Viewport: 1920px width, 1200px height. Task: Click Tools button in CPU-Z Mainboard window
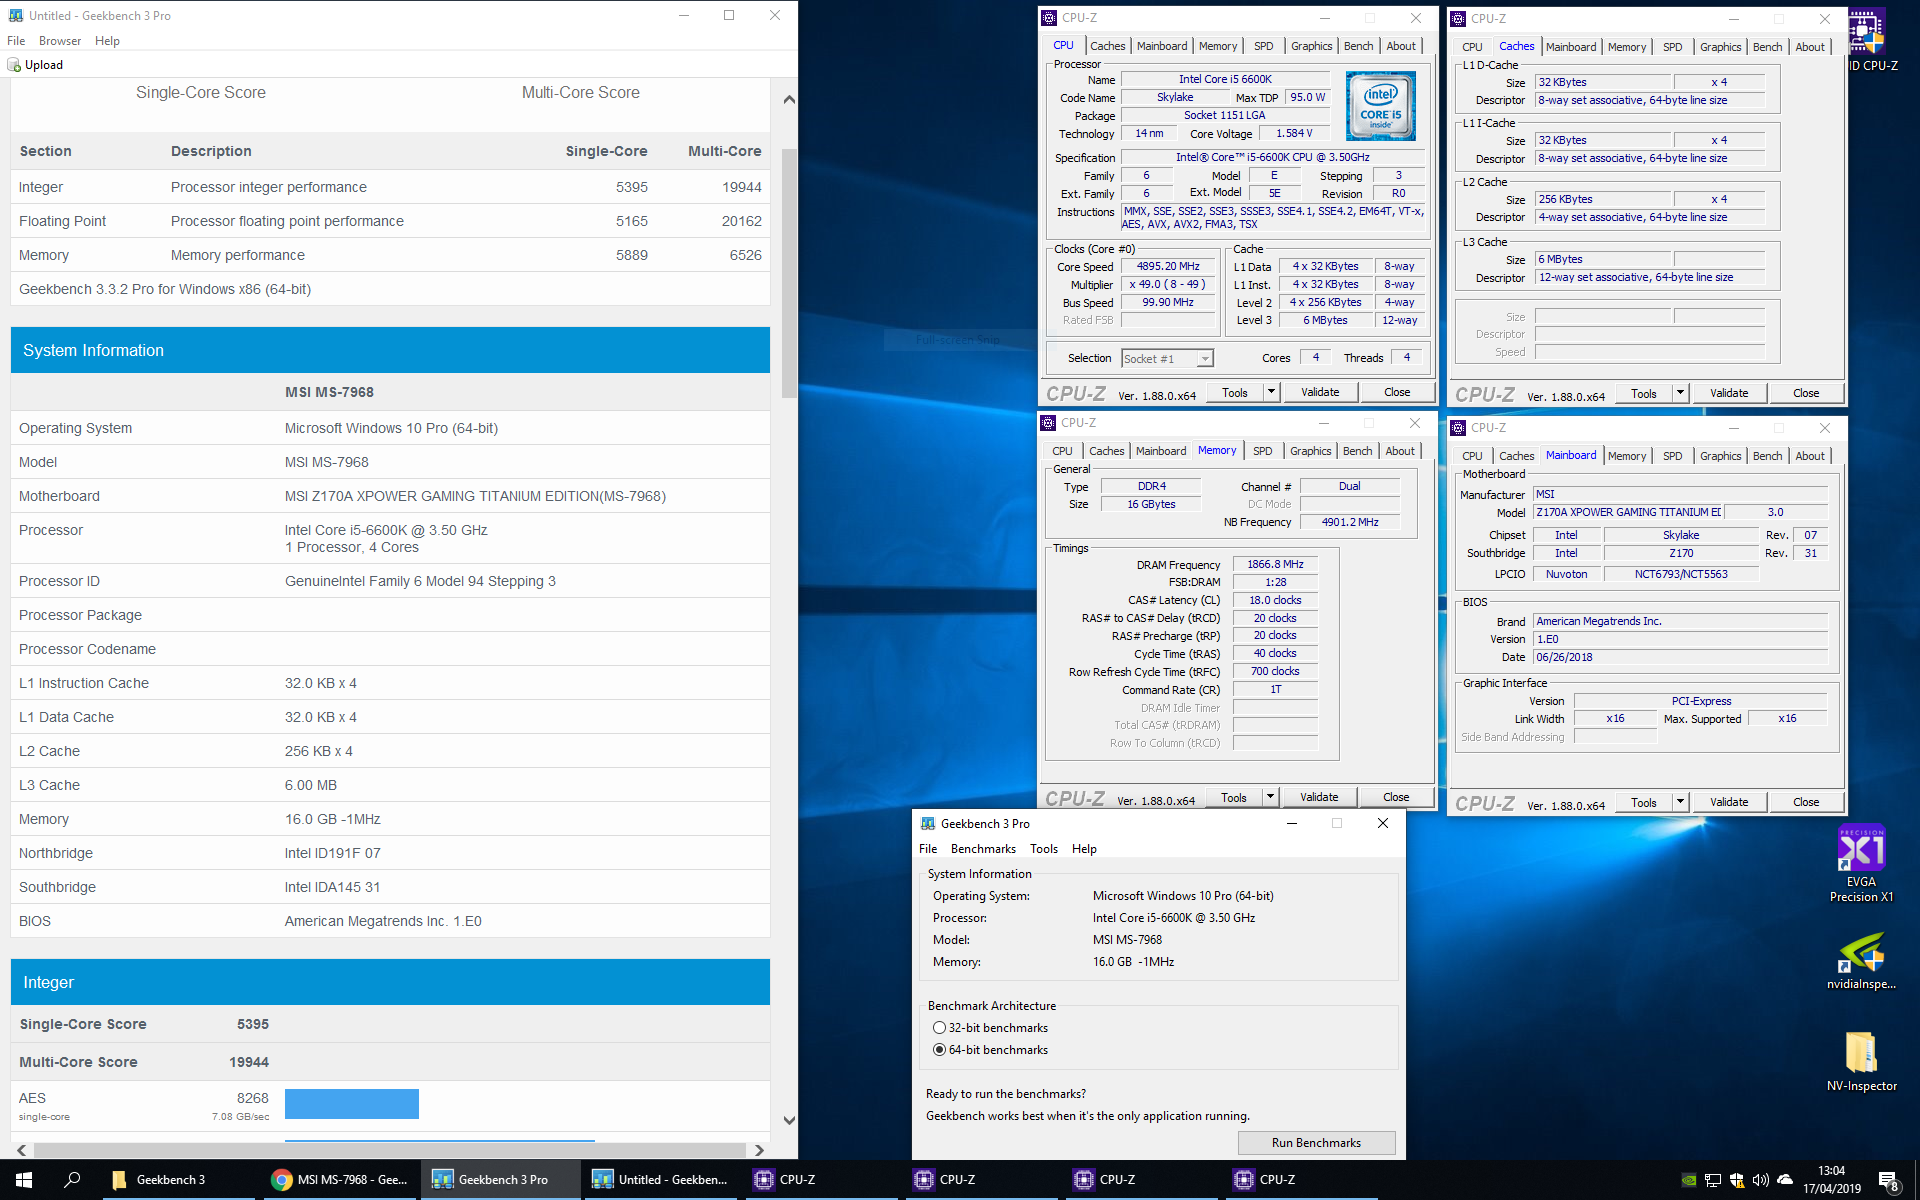[x=1644, y=802]
